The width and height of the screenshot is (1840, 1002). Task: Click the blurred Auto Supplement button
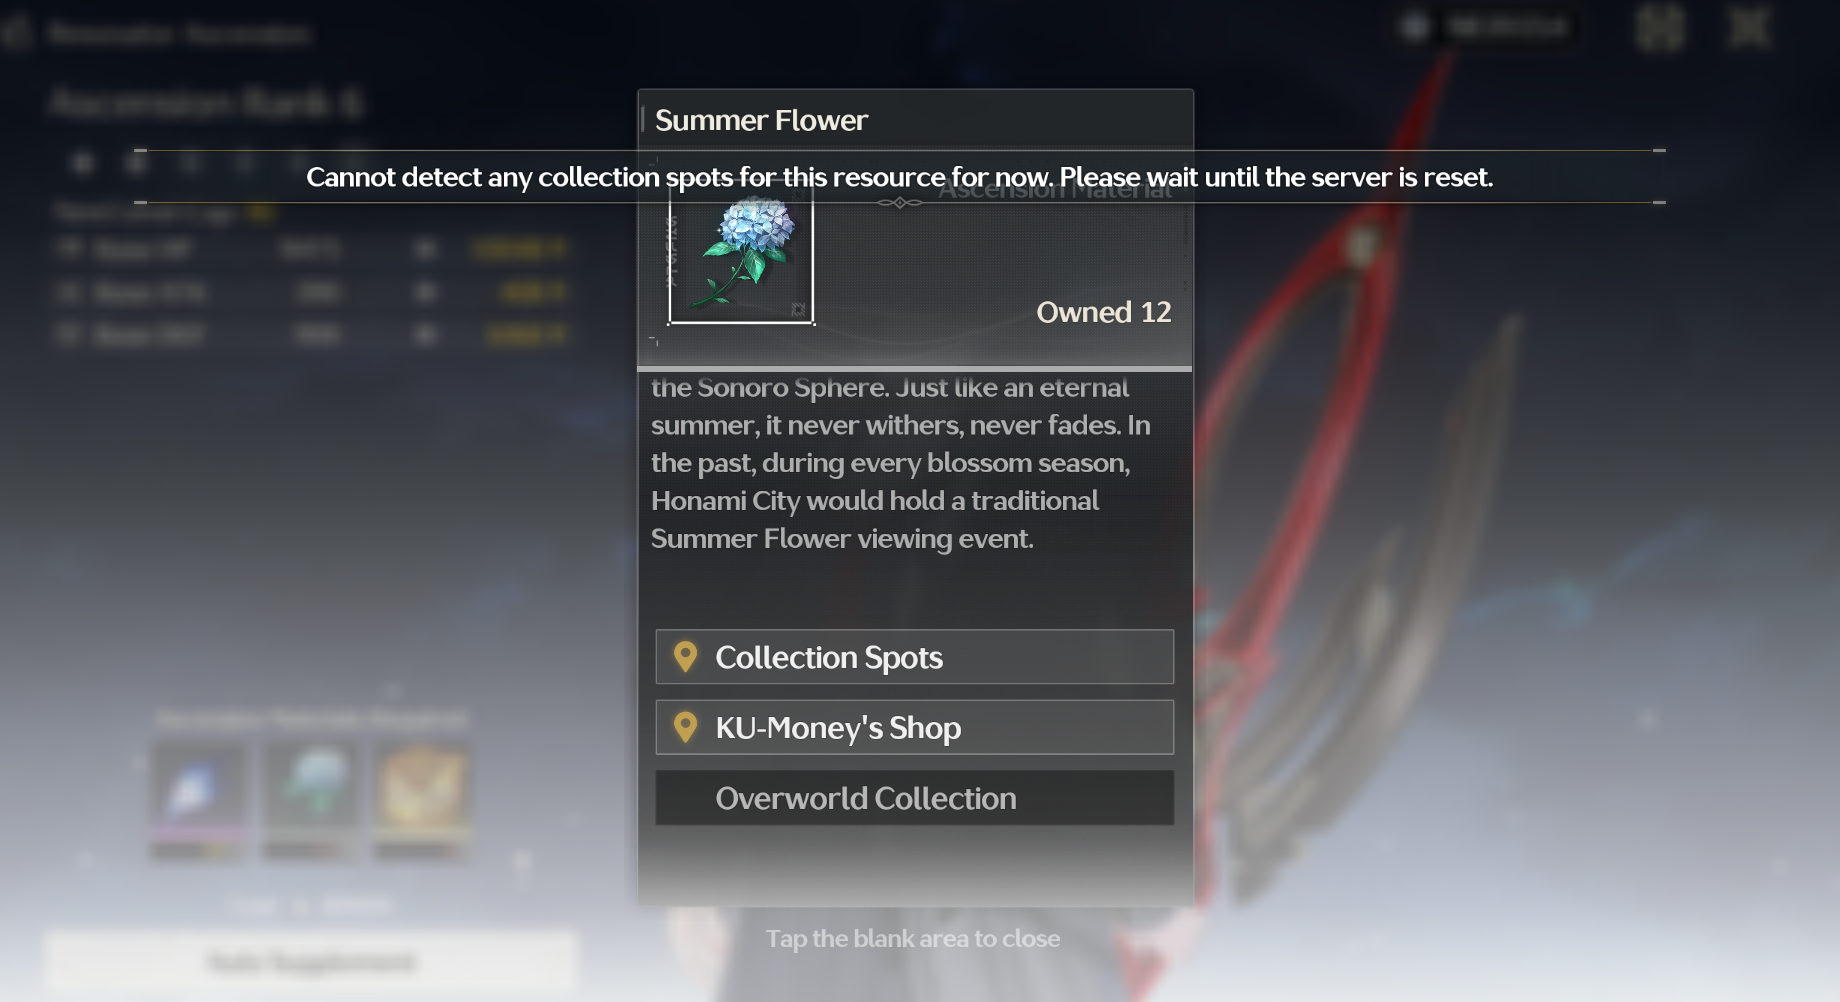(311, 962)
